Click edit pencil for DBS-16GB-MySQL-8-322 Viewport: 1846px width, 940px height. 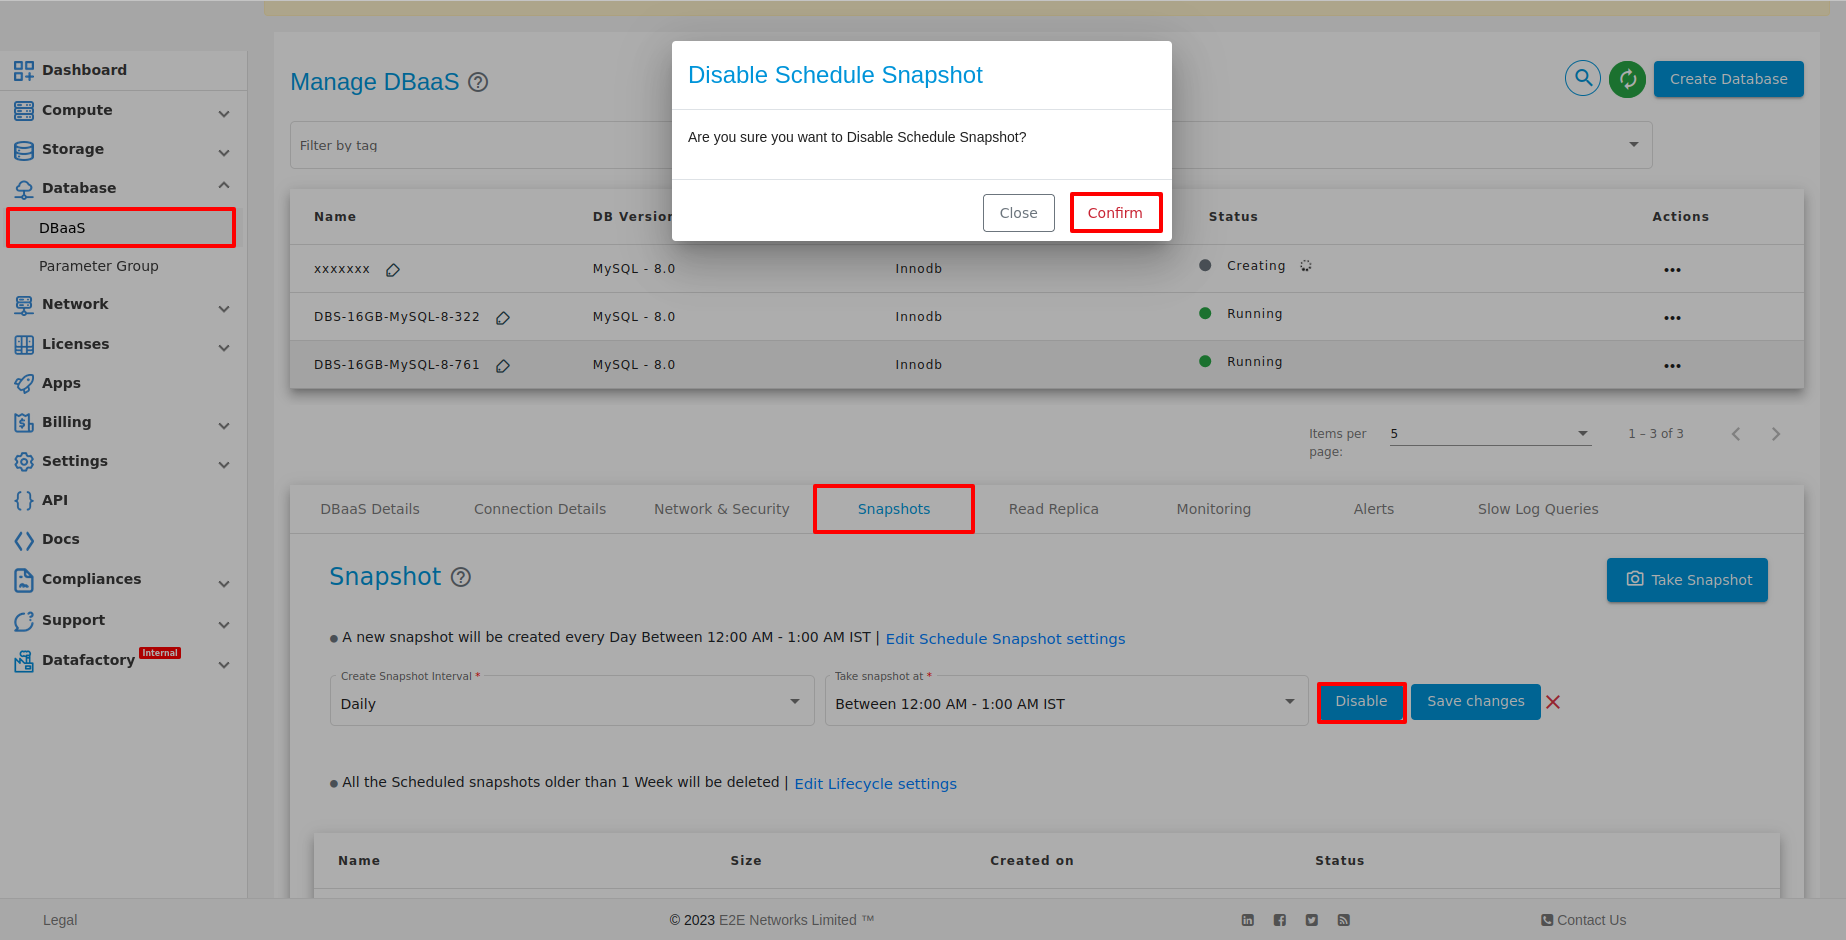tap(503, 318)
